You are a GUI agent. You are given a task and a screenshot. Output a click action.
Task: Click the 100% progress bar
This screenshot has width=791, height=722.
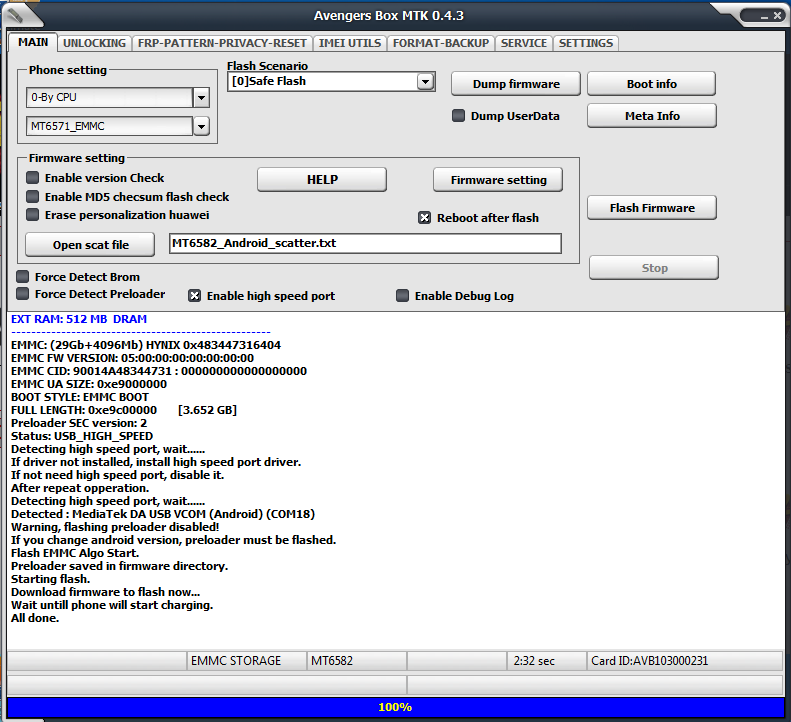click(396, 707)
